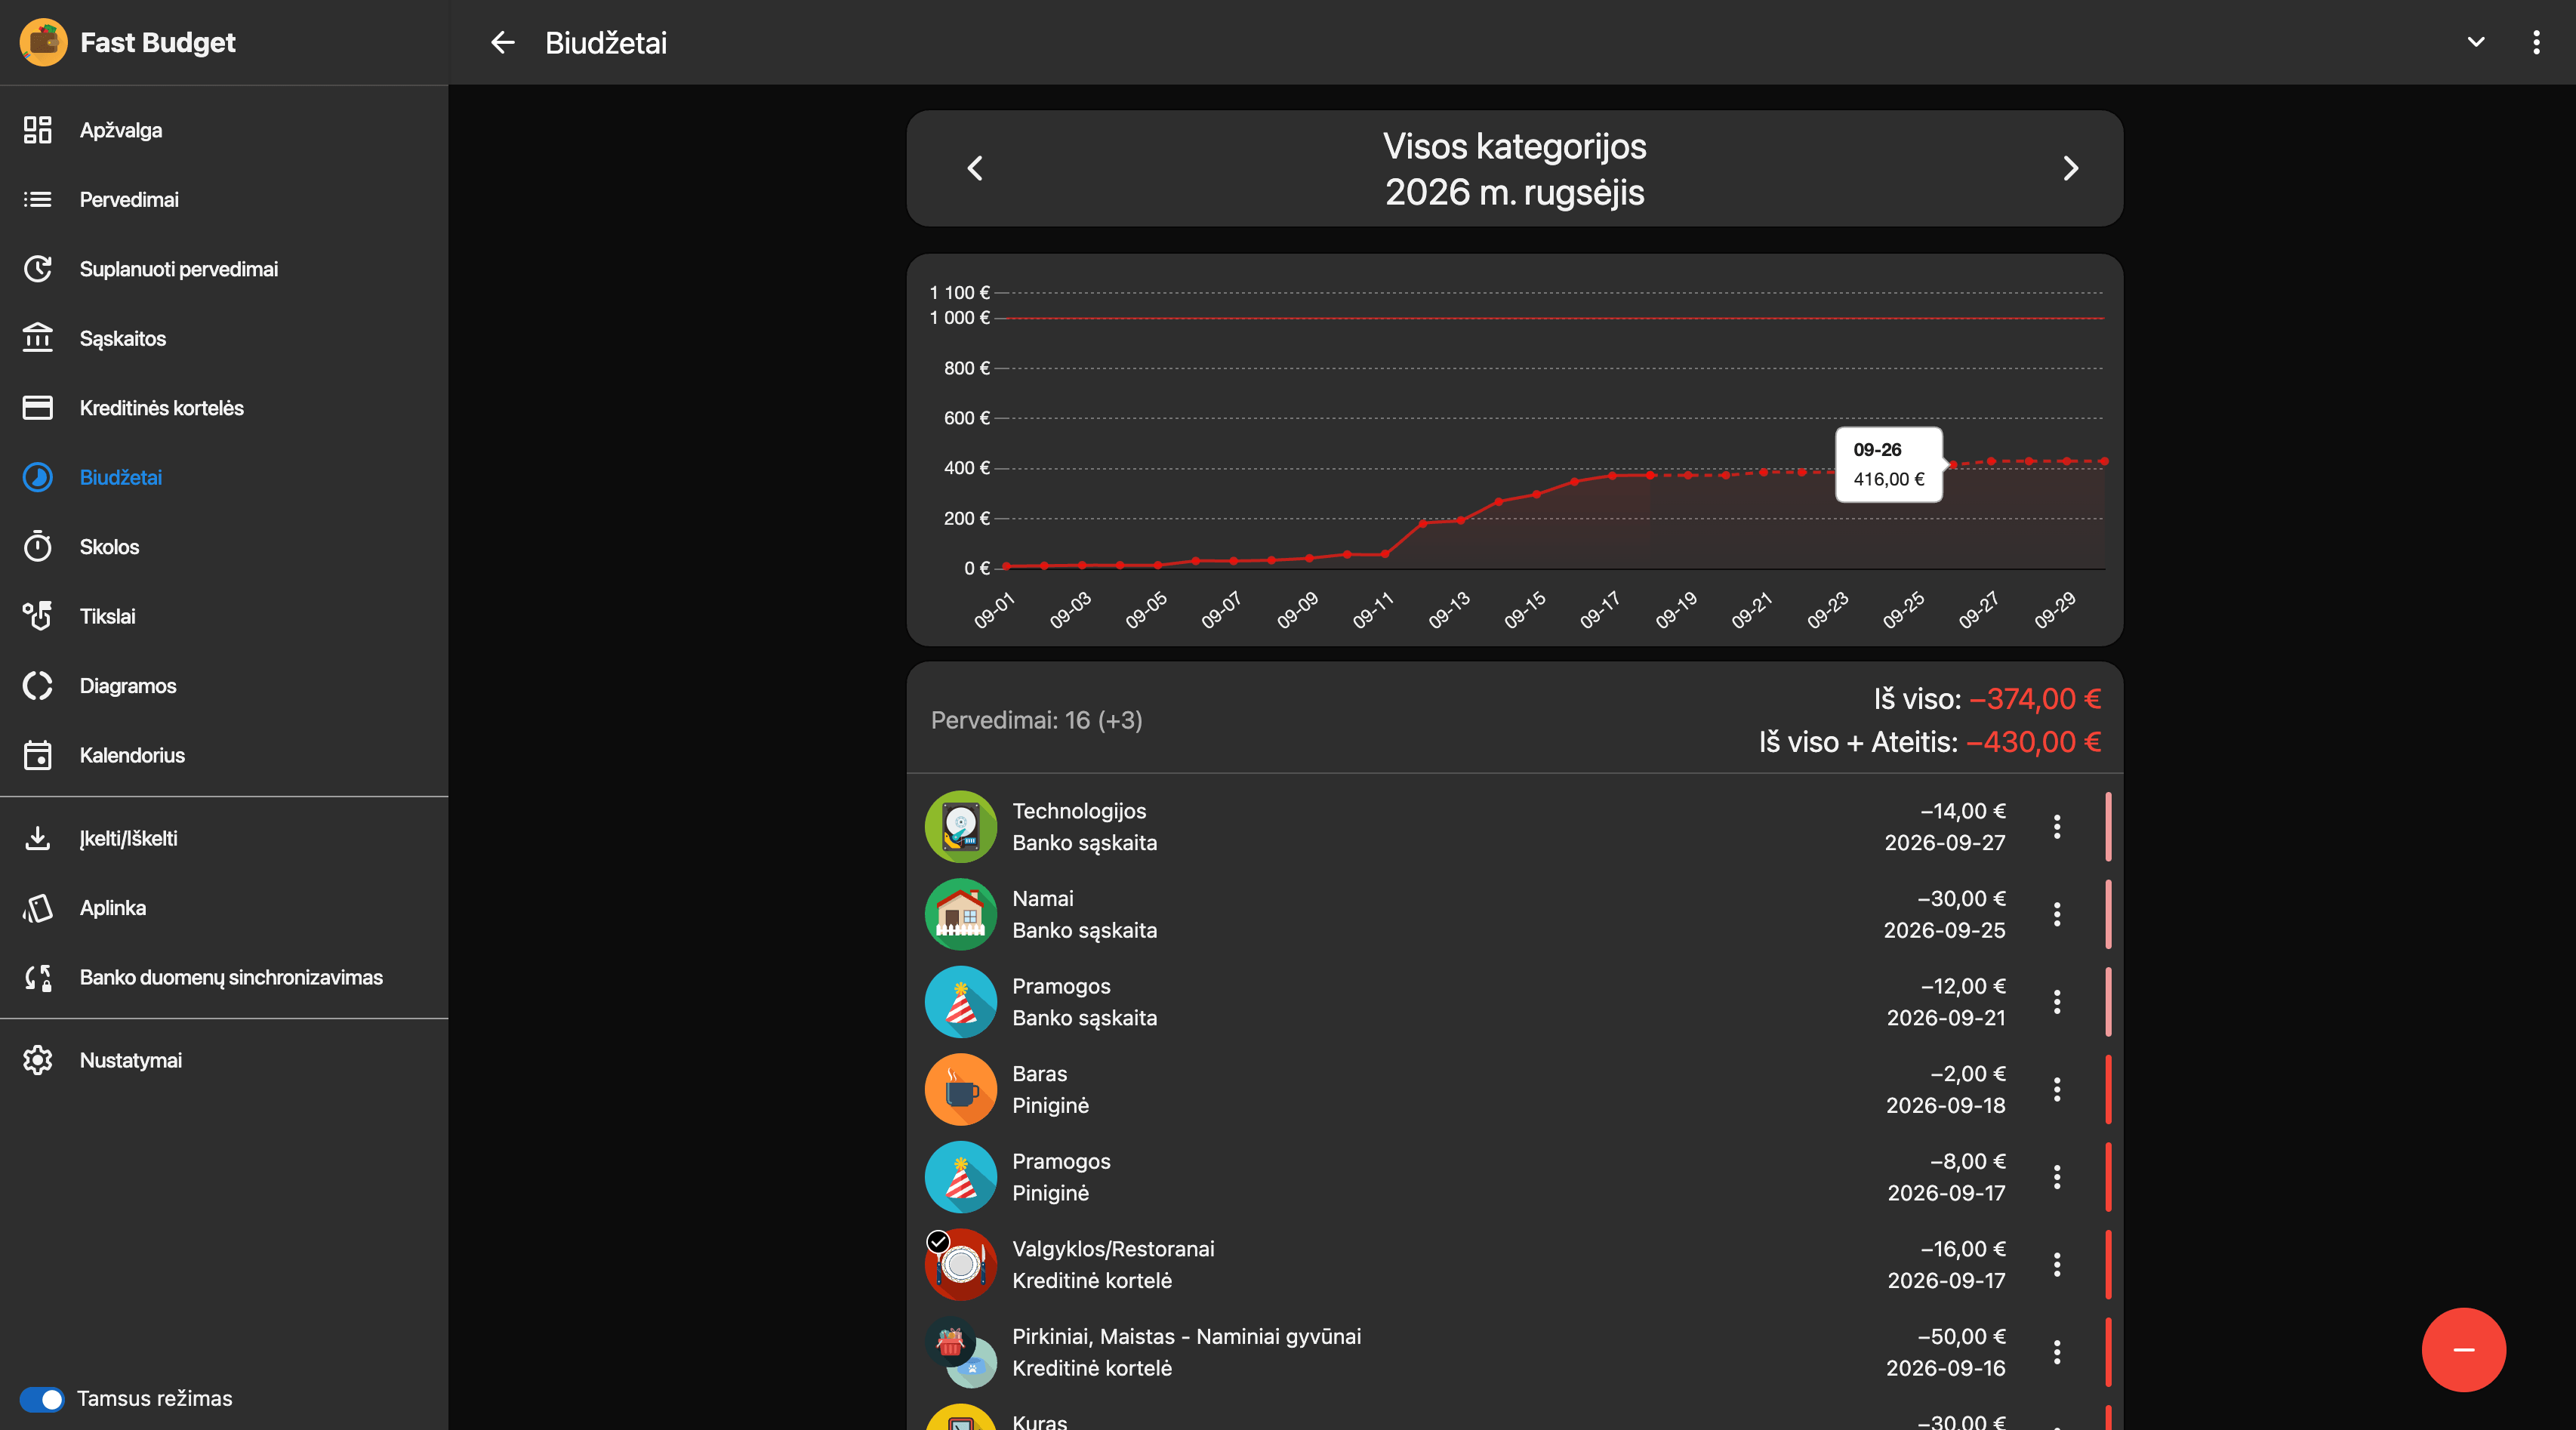Click the Nustatymai gear icon
Image resolution: width=2576 pixels, height=1430 pixels.
point(38,1060)
